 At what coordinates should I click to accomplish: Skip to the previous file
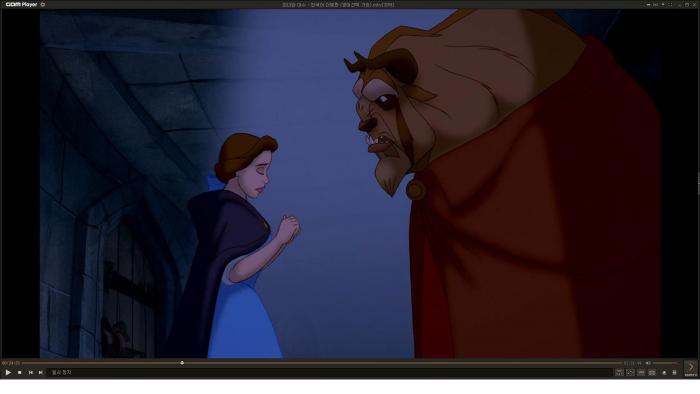[x=30, y=372]
